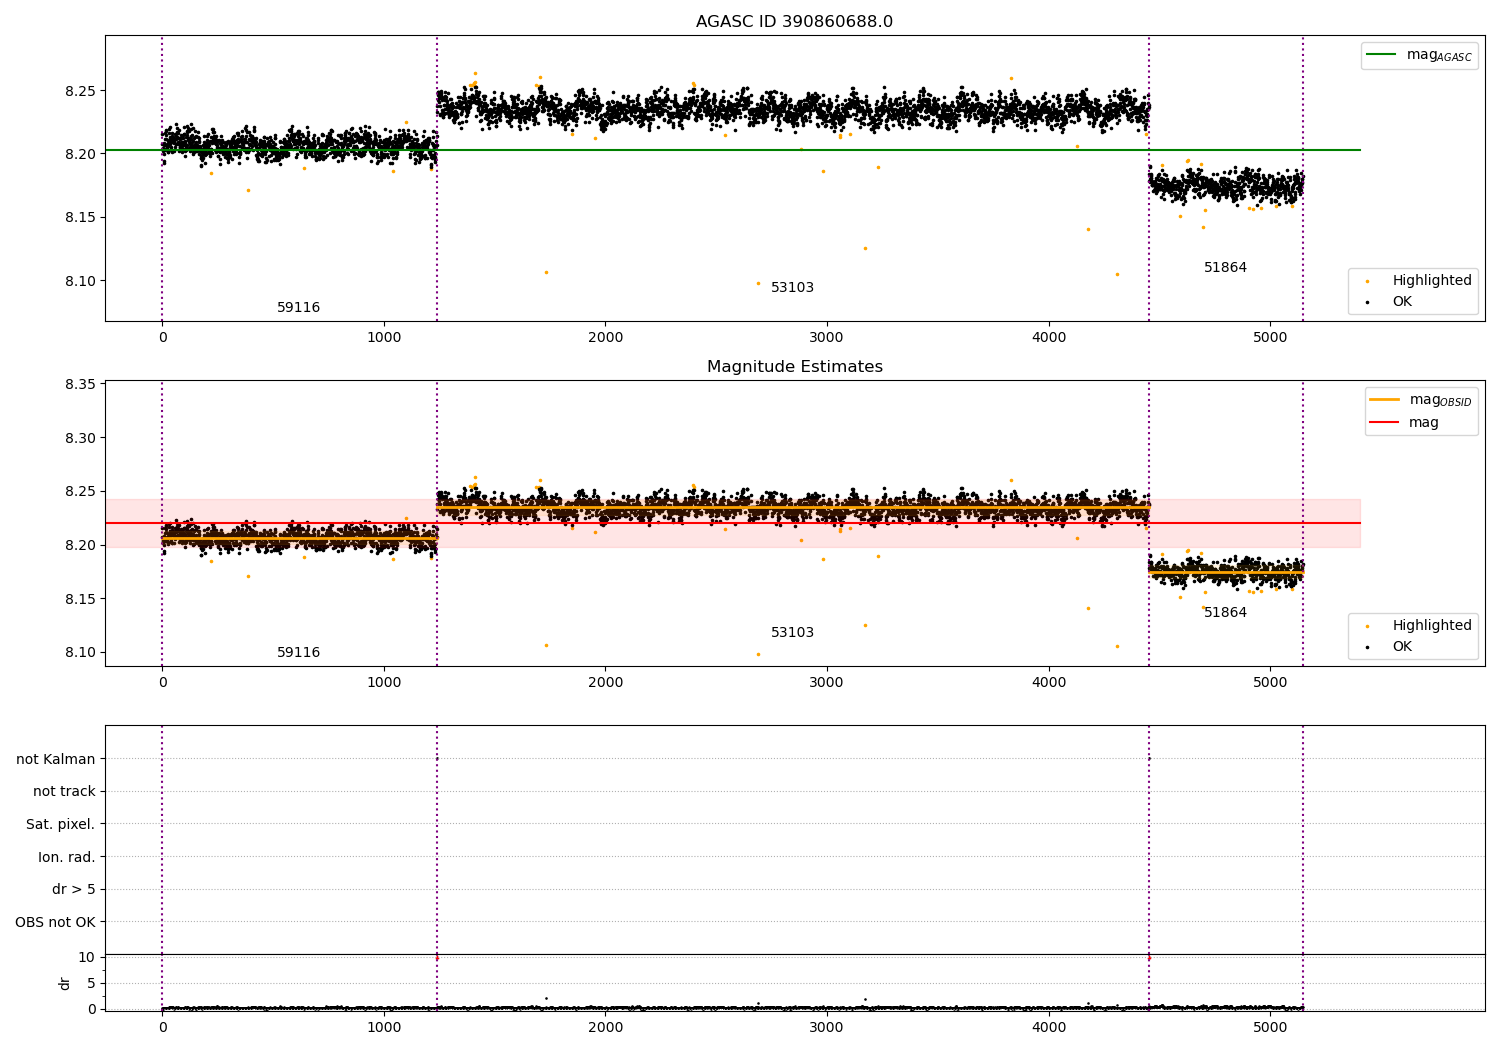
Task: Click the 'dr' y-axis label
Action: (x=65, y=983)
